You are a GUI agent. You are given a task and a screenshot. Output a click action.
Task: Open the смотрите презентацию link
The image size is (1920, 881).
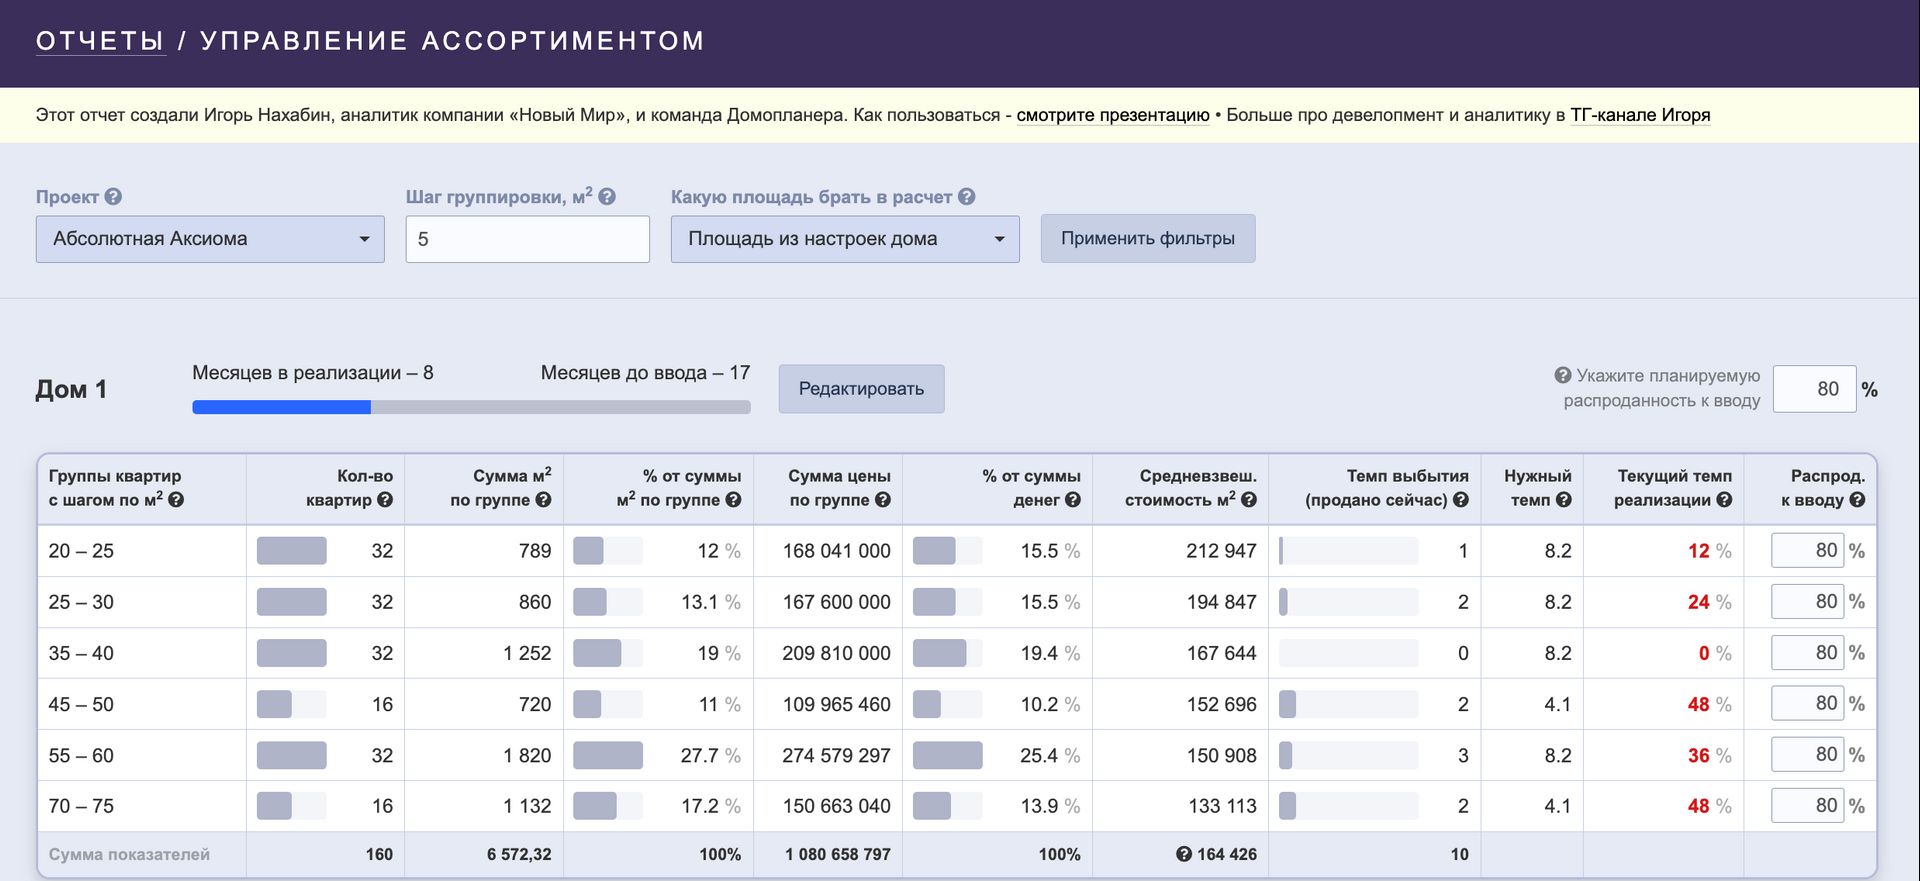click(1113, 115)
